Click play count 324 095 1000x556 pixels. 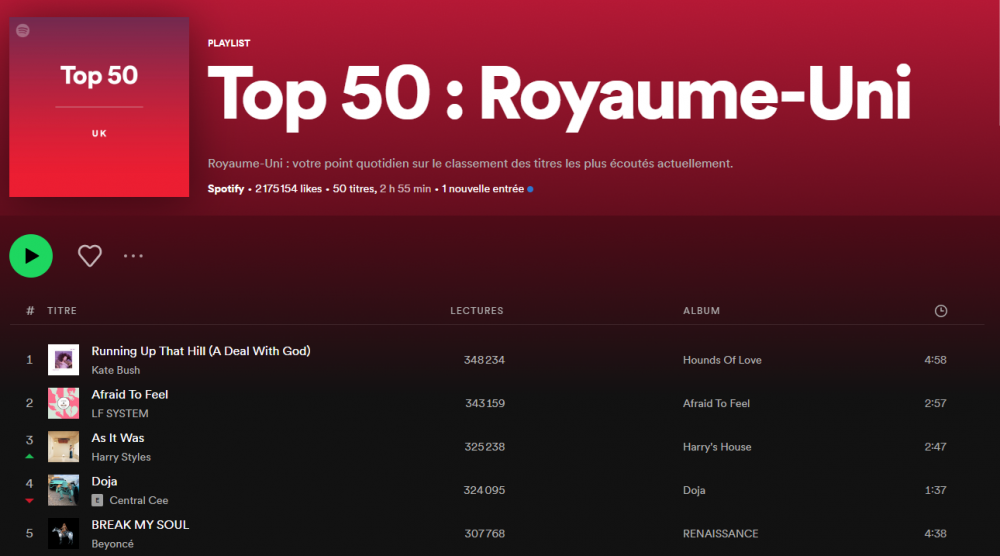point(484,490)
